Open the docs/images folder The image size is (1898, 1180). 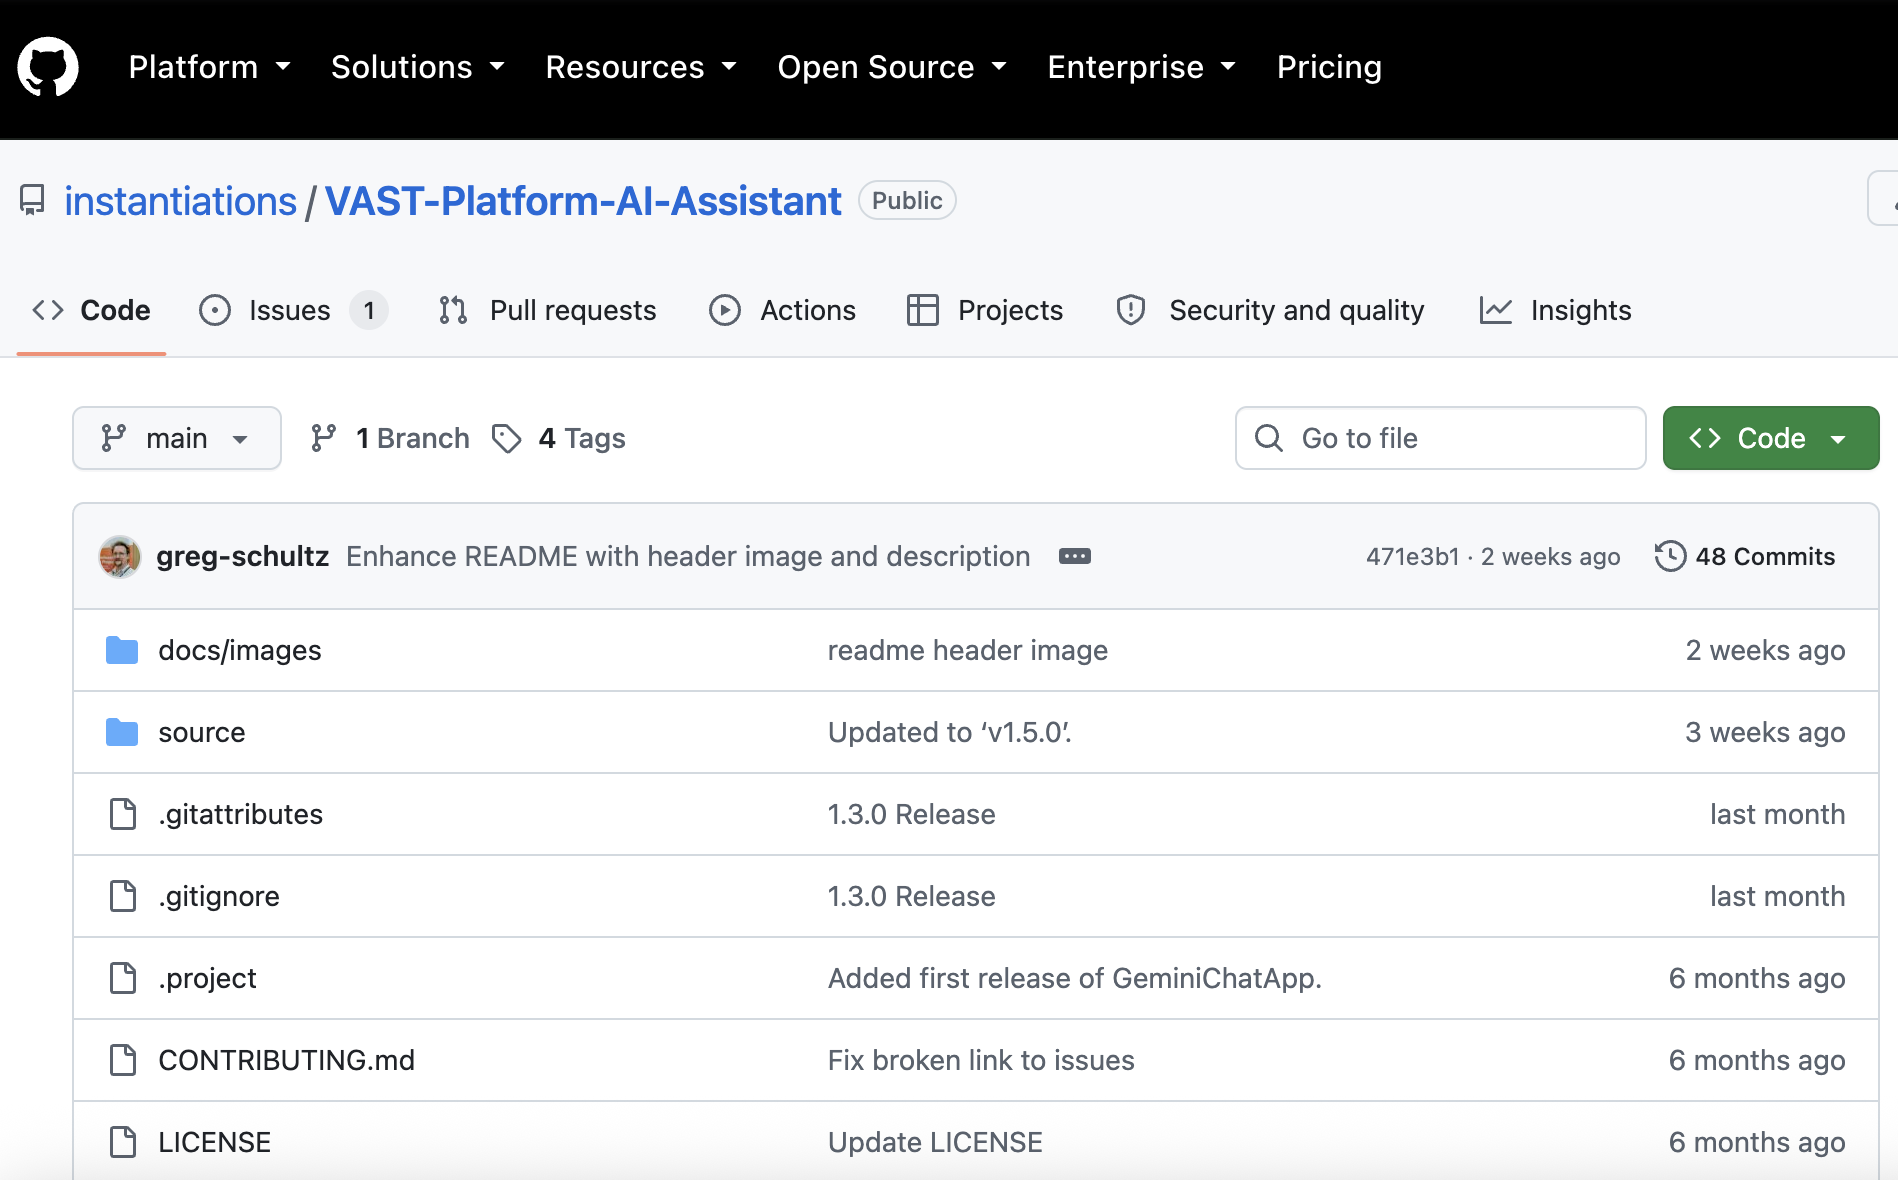(x=240, y=650)
